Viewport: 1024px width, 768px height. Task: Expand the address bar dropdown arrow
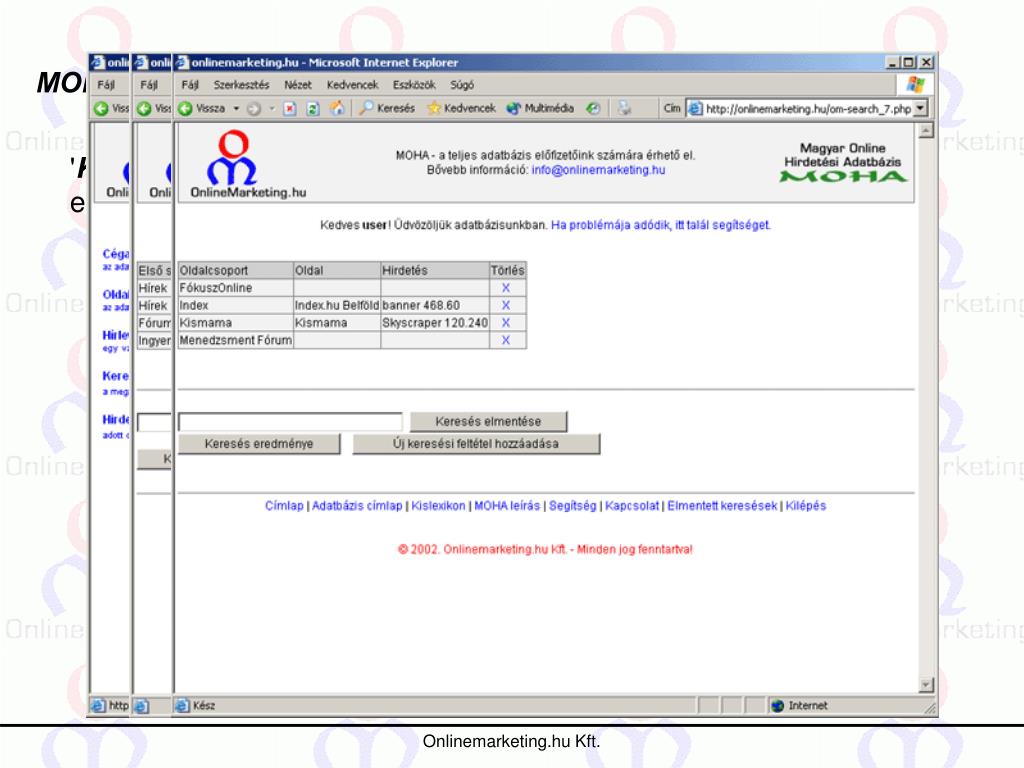pos(921,108)
